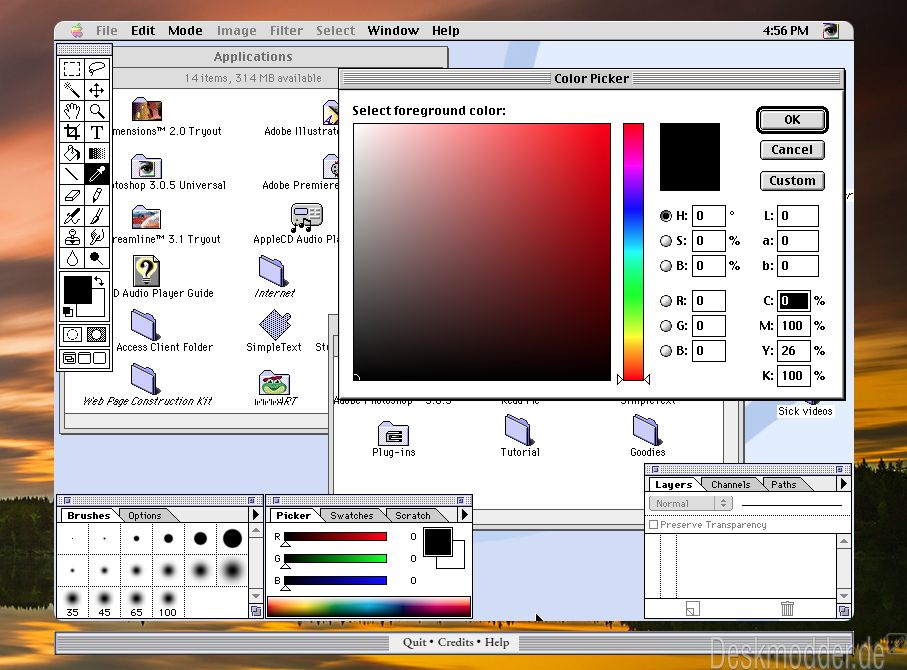Open the Layers panel menu arrow
This screenshot has width=907, height=670.
[x=843, y=483]
